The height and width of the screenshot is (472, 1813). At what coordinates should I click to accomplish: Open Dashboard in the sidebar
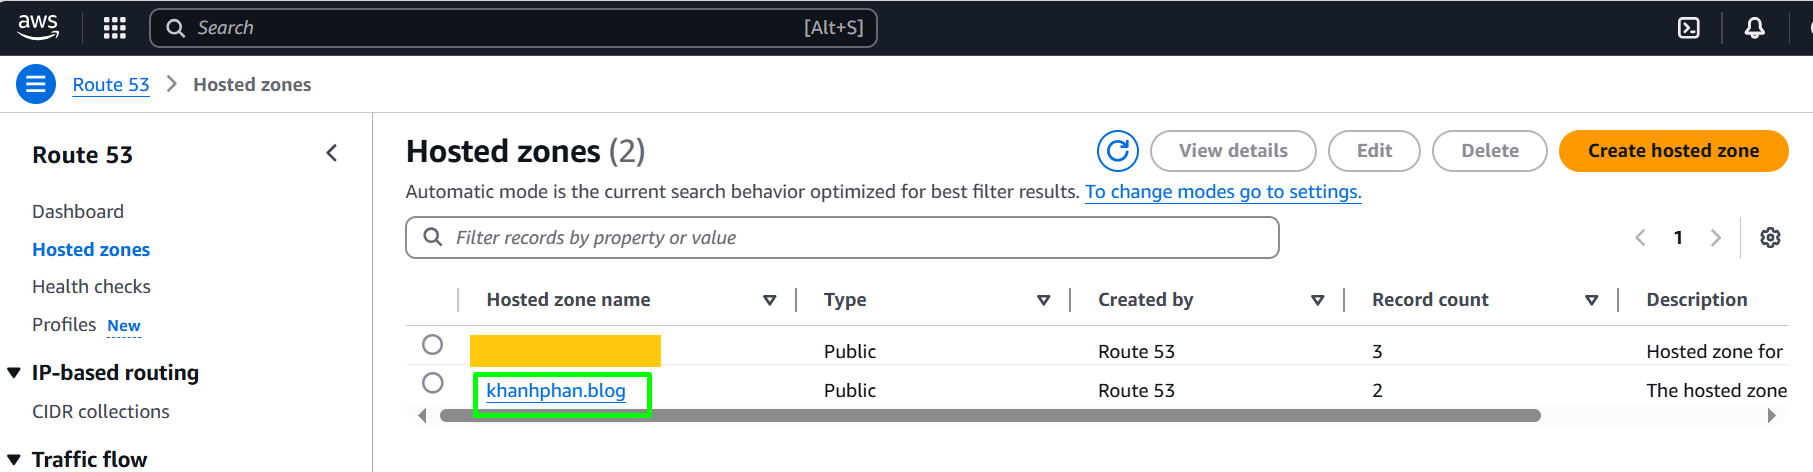pos(78,212)
